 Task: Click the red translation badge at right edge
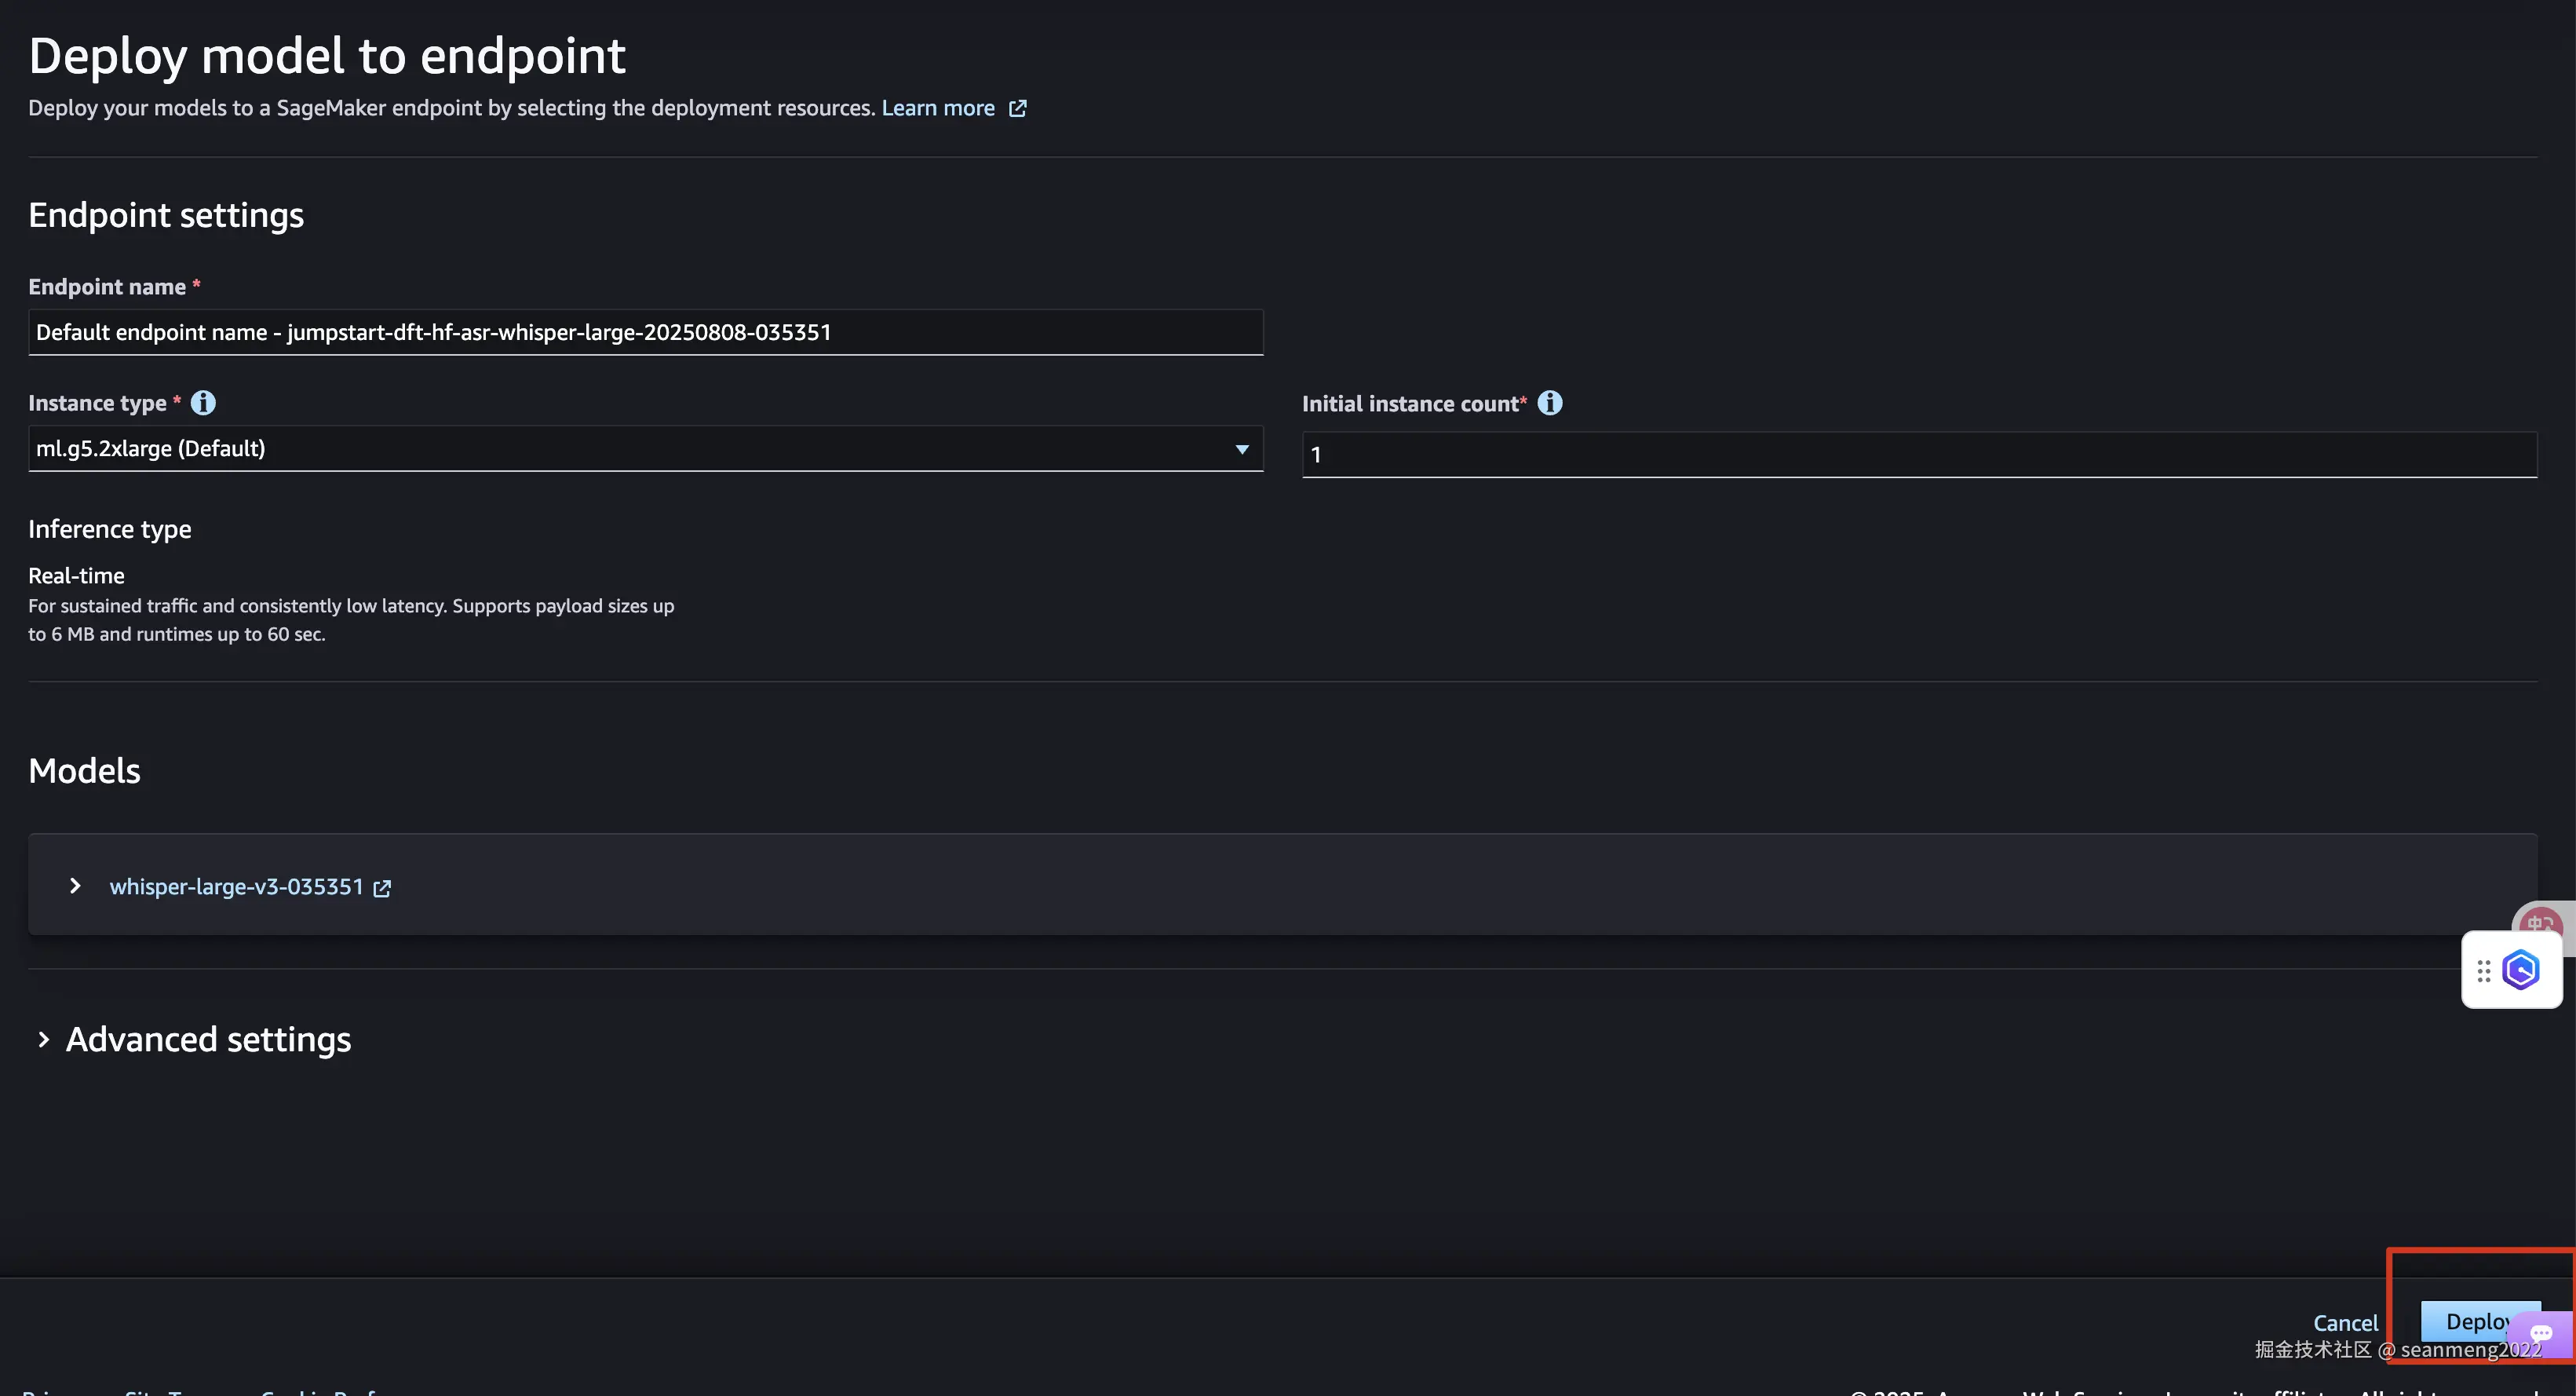coord(2541,921)
